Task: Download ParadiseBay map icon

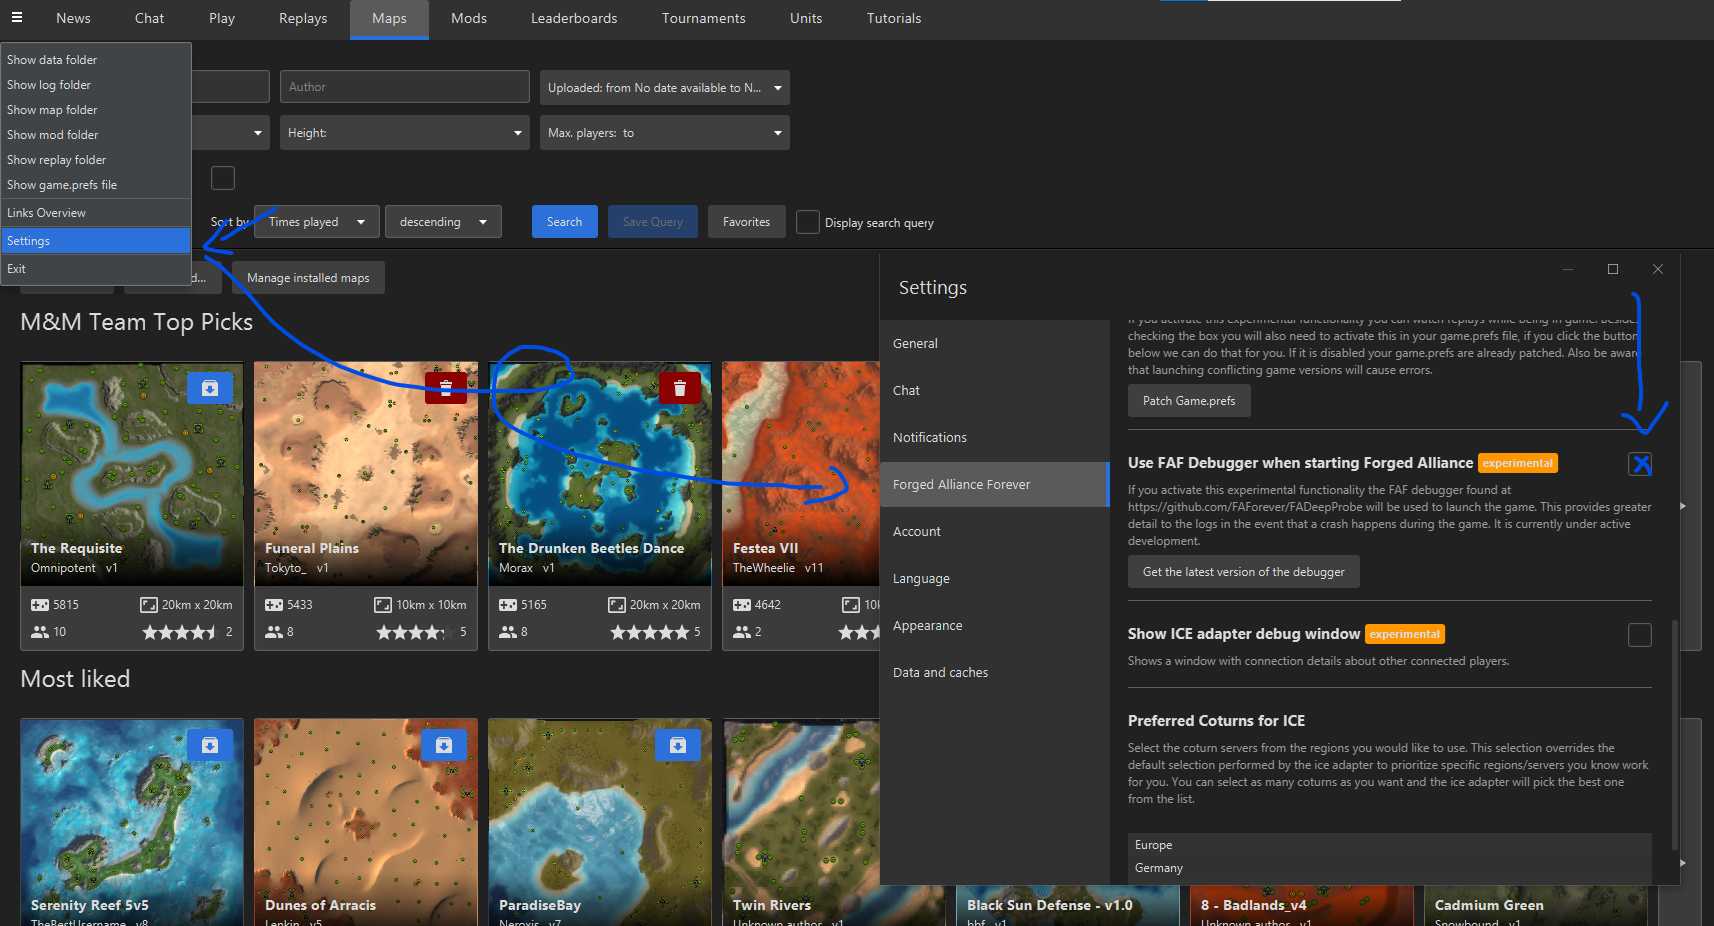Action: [x=678, y=745]
